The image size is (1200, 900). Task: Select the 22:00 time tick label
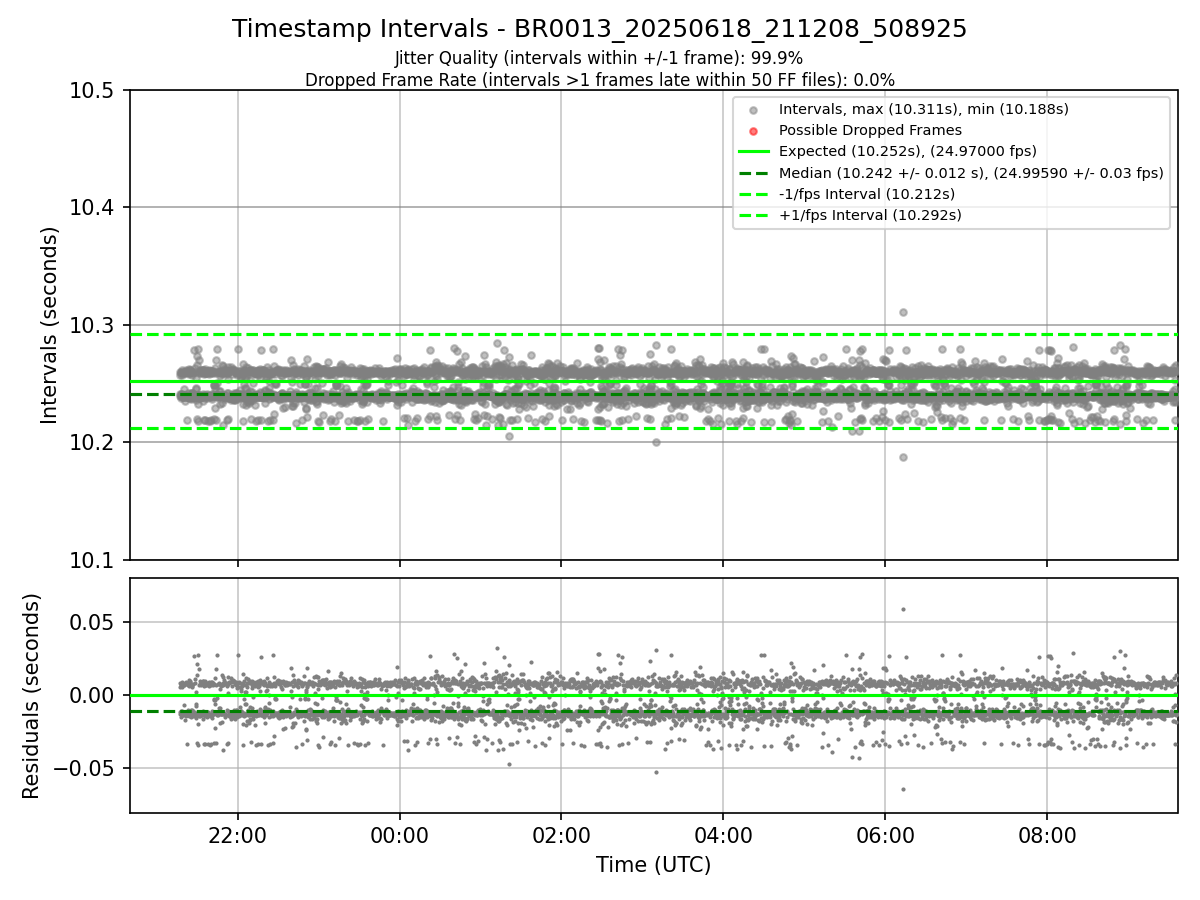[238, 835]
